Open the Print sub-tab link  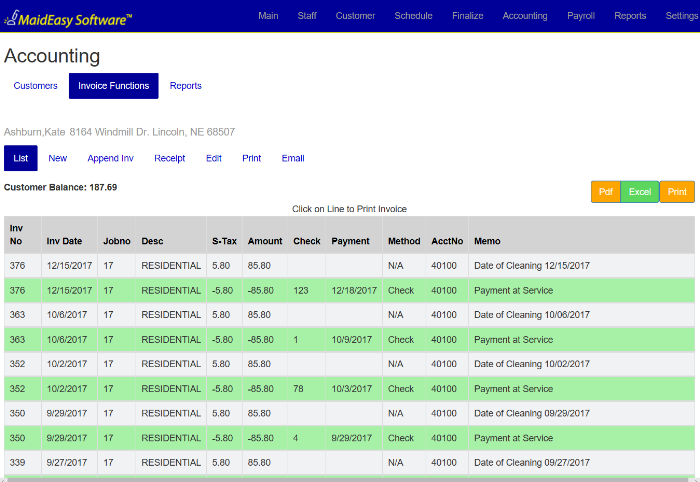pyautogui.click(x=252, y=158)
